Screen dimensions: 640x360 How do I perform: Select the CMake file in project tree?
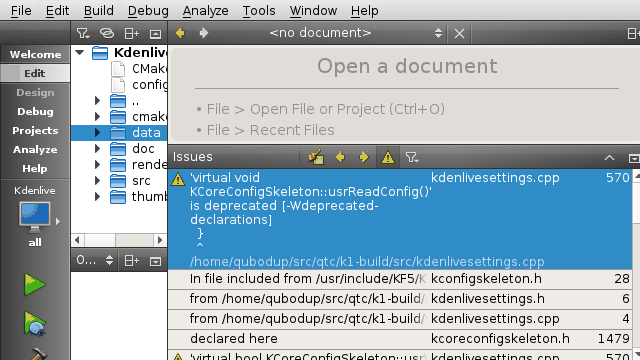click(139, 69)
